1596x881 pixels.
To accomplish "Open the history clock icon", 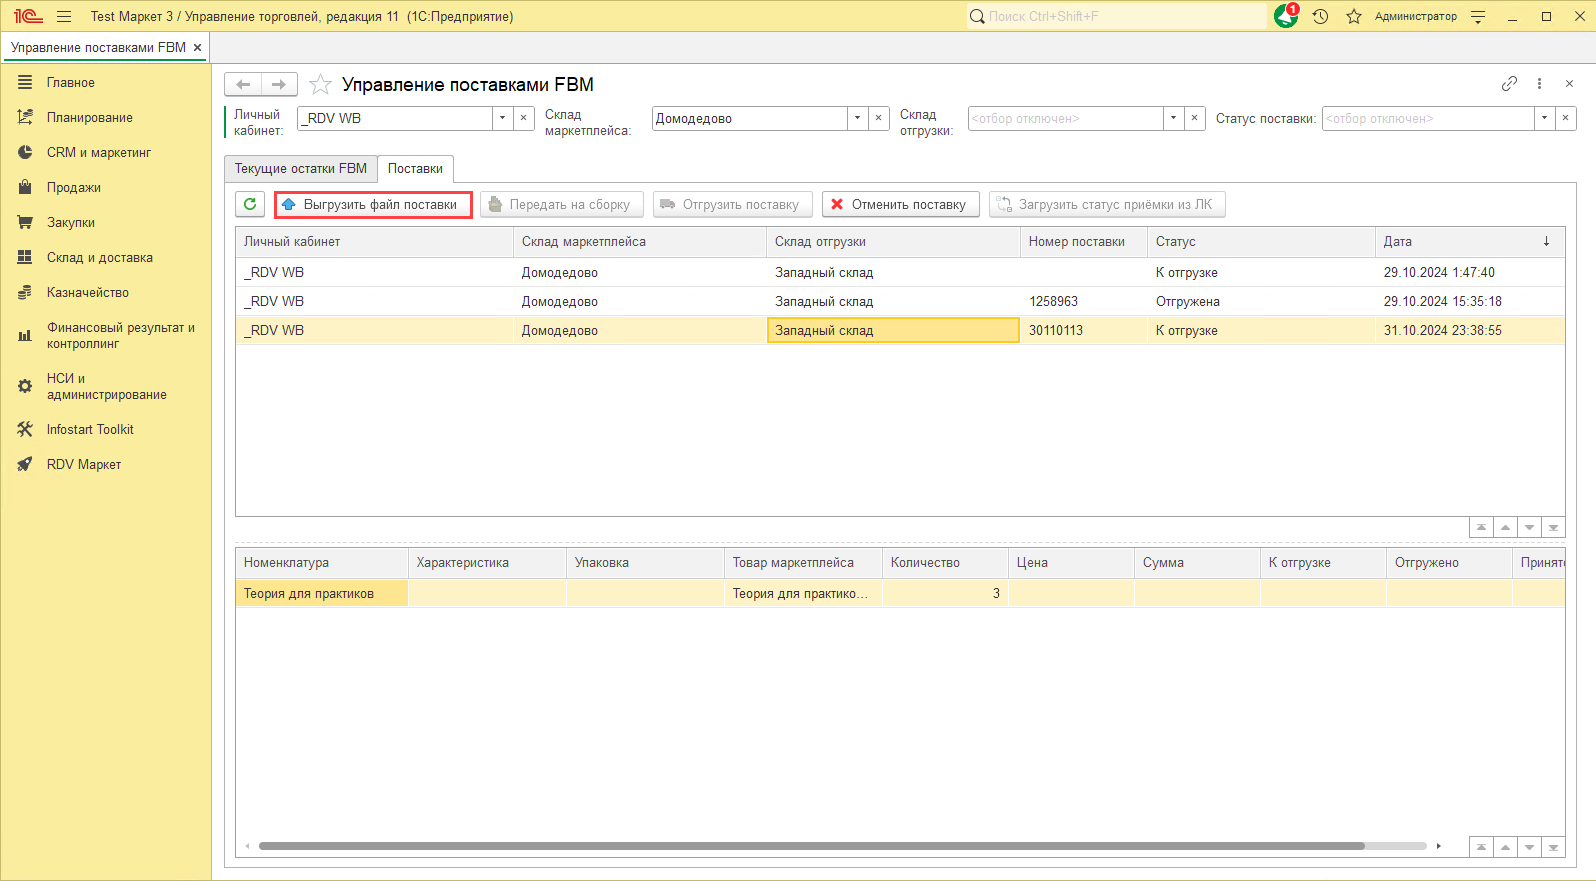I will (x=1320, y=16).
